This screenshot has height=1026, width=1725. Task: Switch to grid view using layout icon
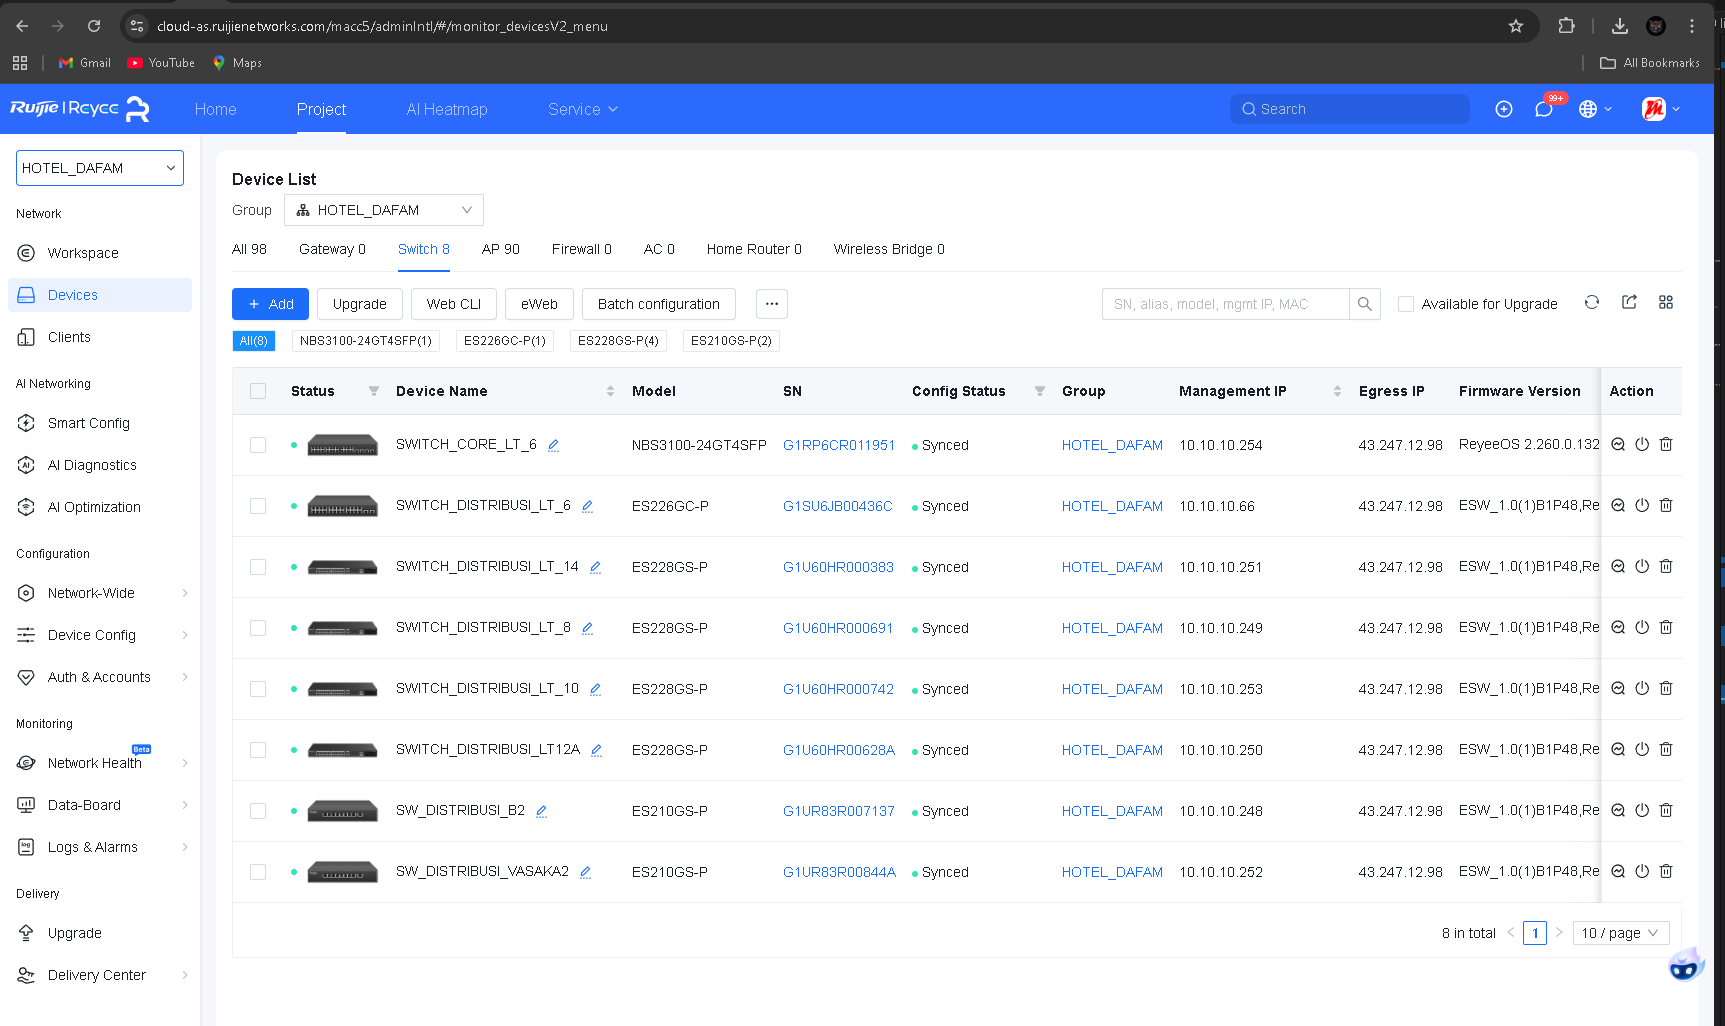1666,303
